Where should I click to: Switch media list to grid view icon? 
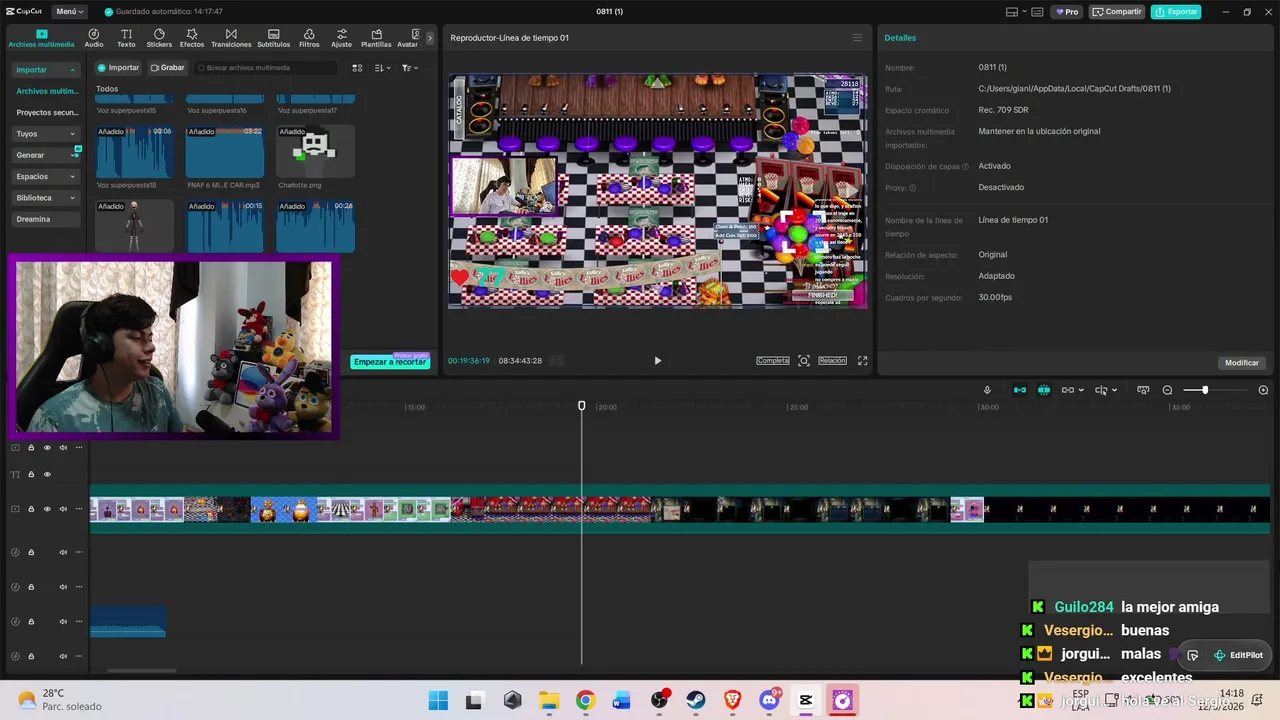(357, 68)
